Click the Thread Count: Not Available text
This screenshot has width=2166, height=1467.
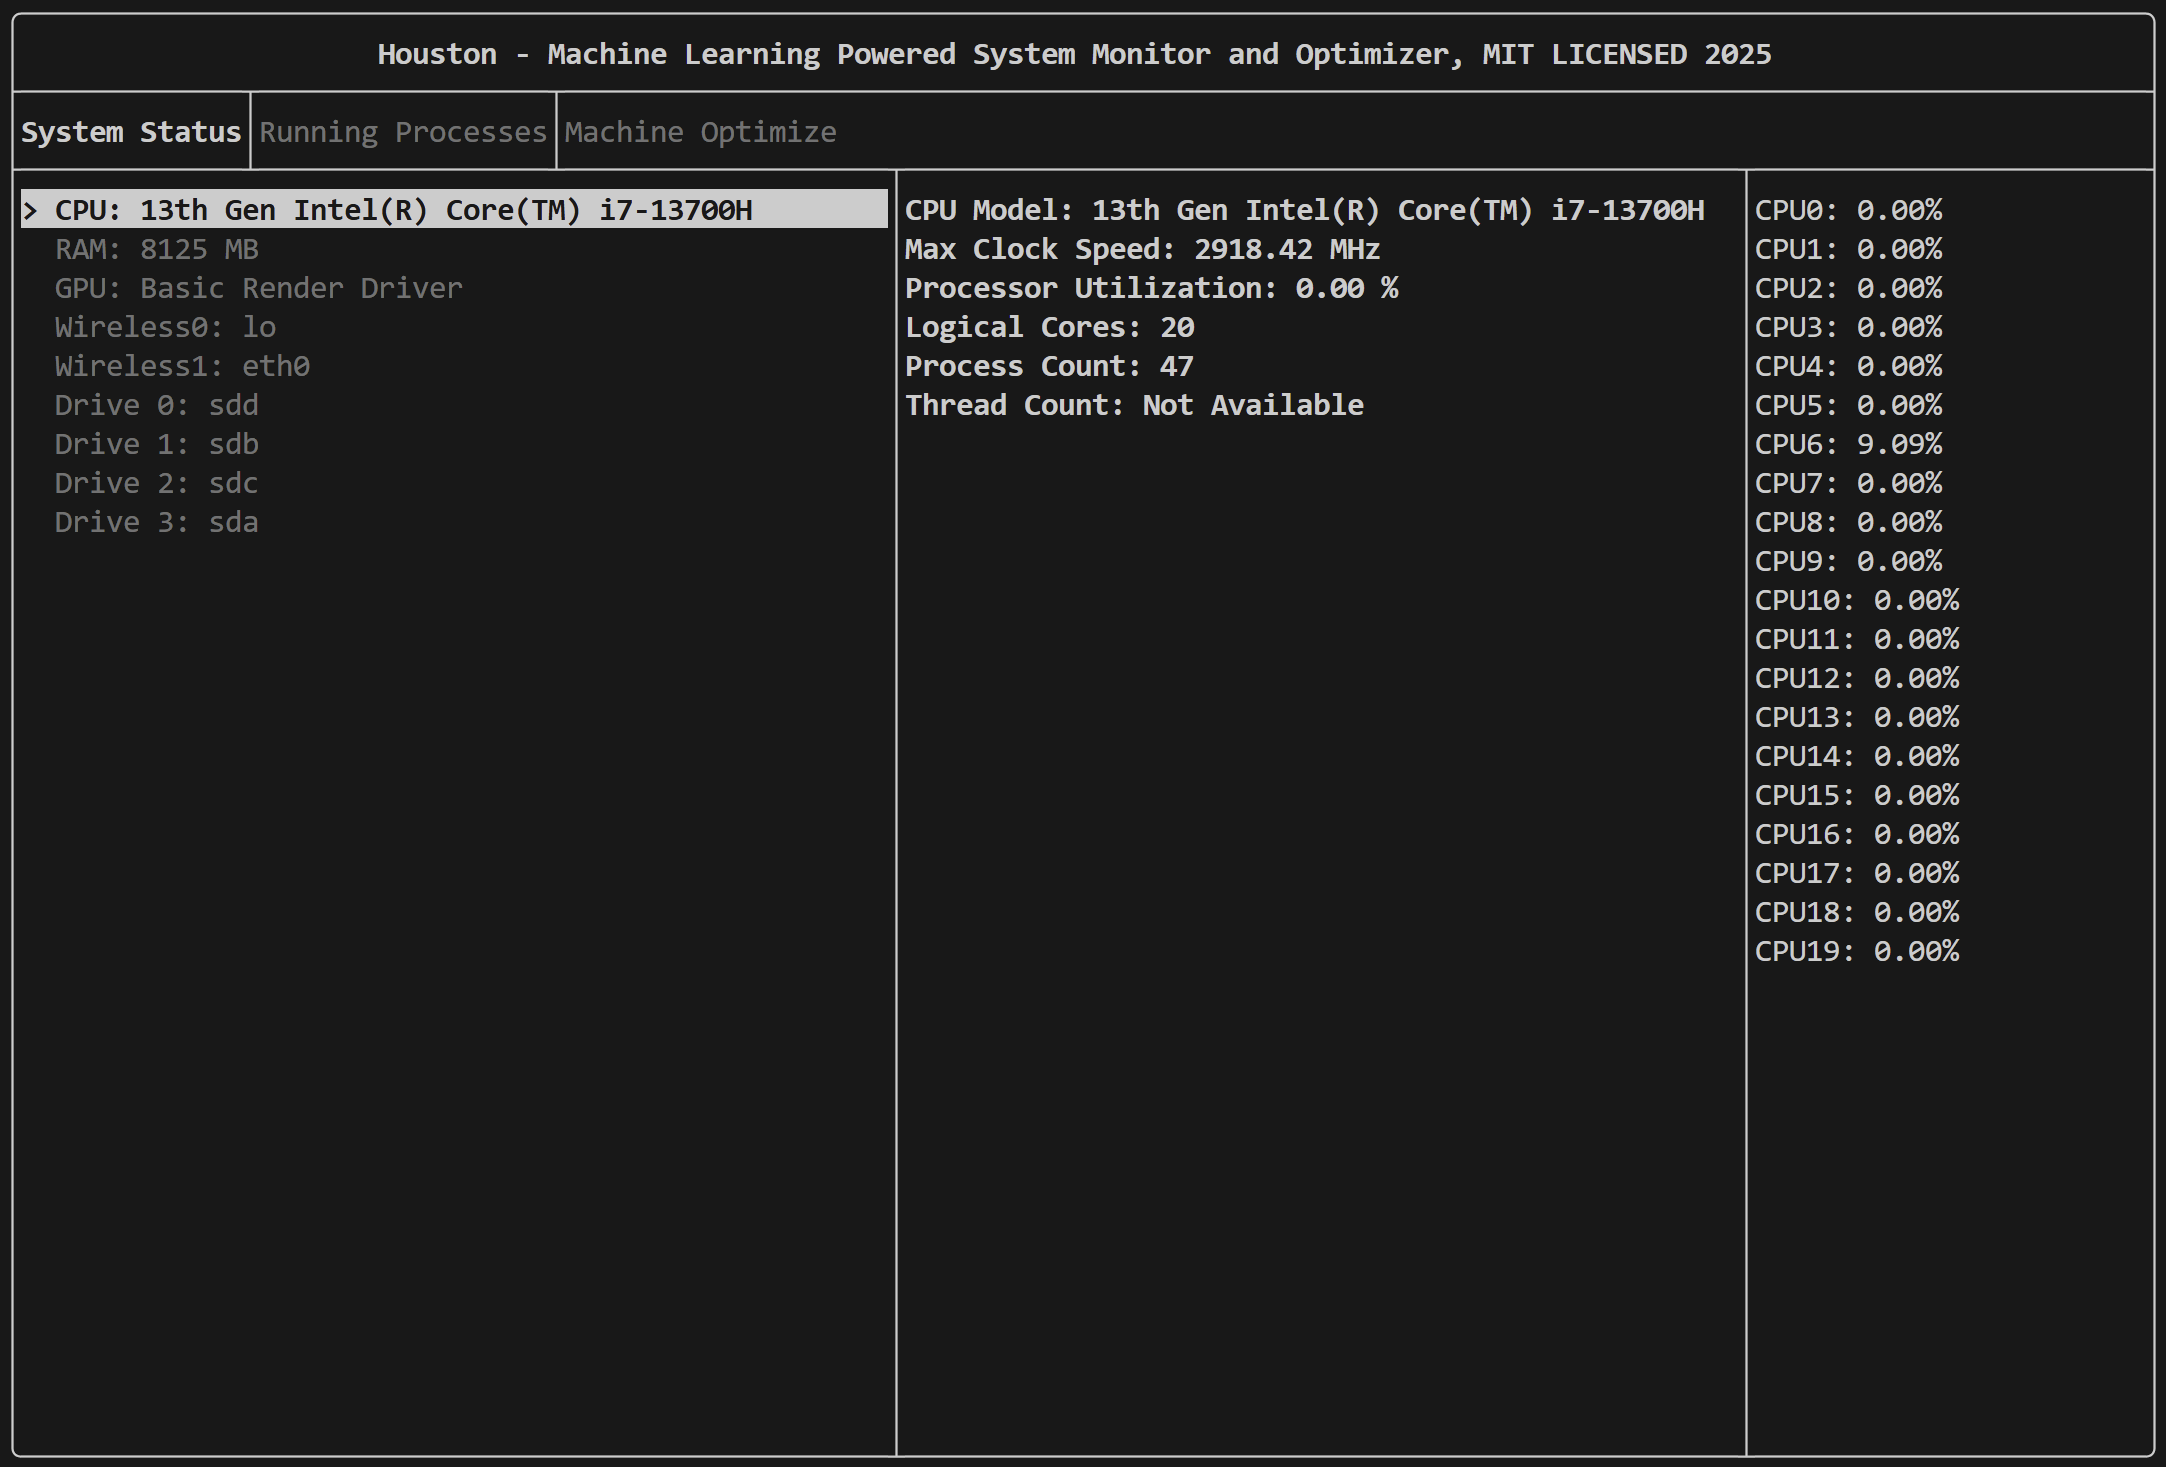pyautogui.click(x=1134, y=405)
